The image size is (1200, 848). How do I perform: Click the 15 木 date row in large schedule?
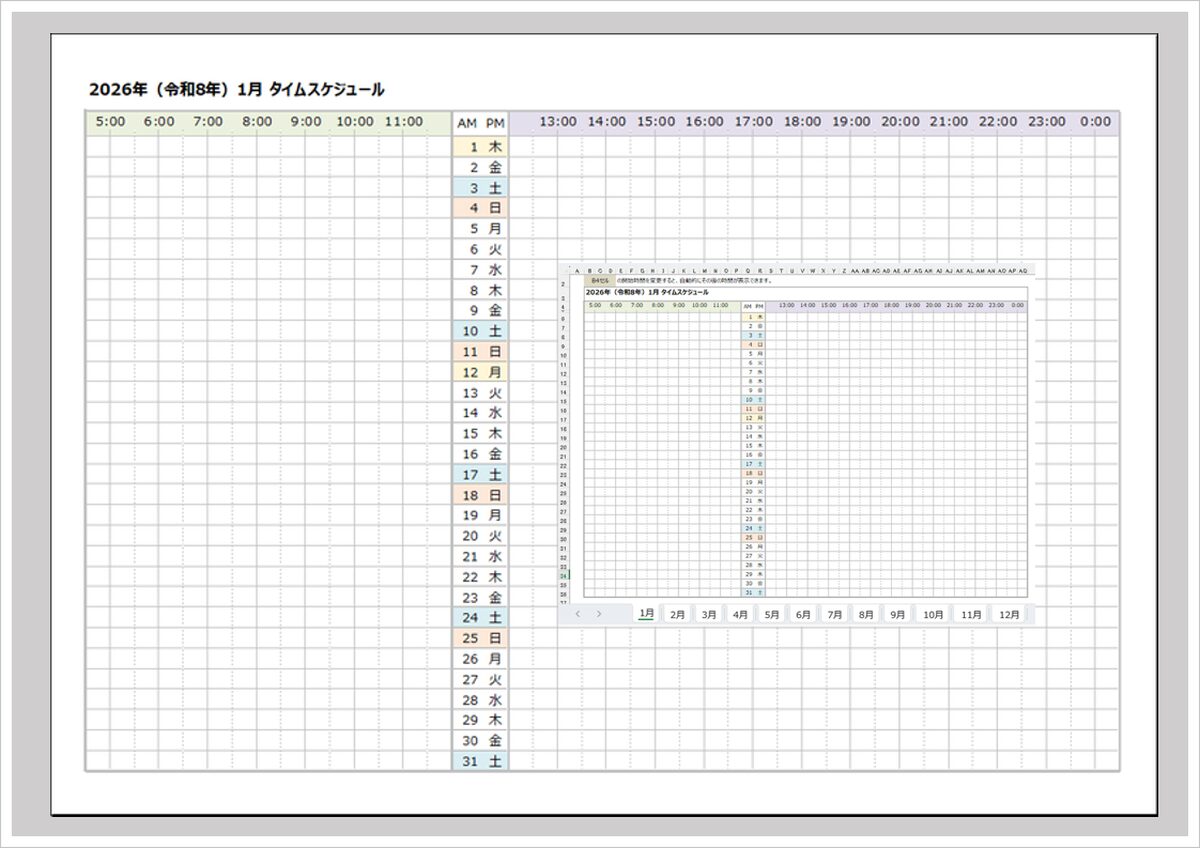click(480, 434)
